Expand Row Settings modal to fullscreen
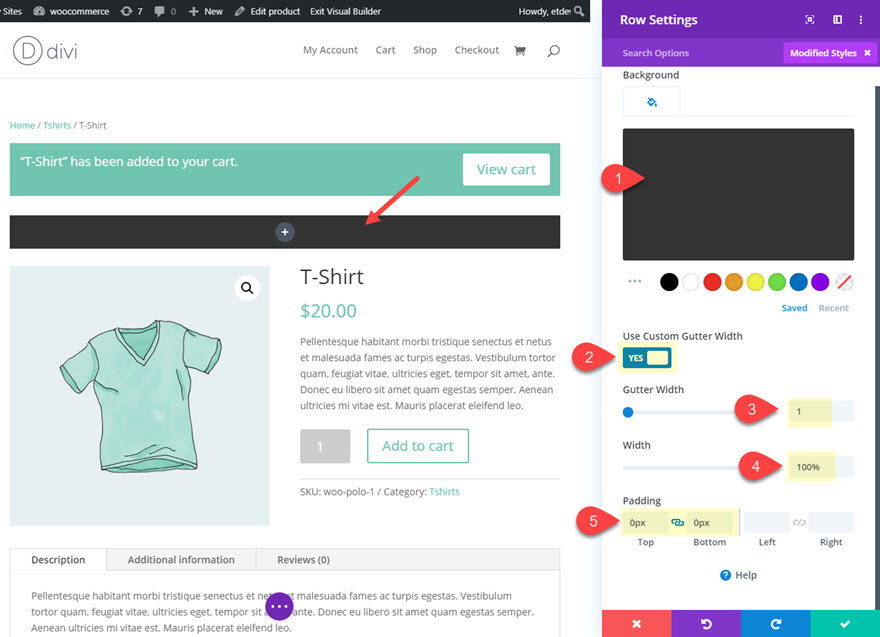This screenshot has height=637, width=880. click(809, 20)
